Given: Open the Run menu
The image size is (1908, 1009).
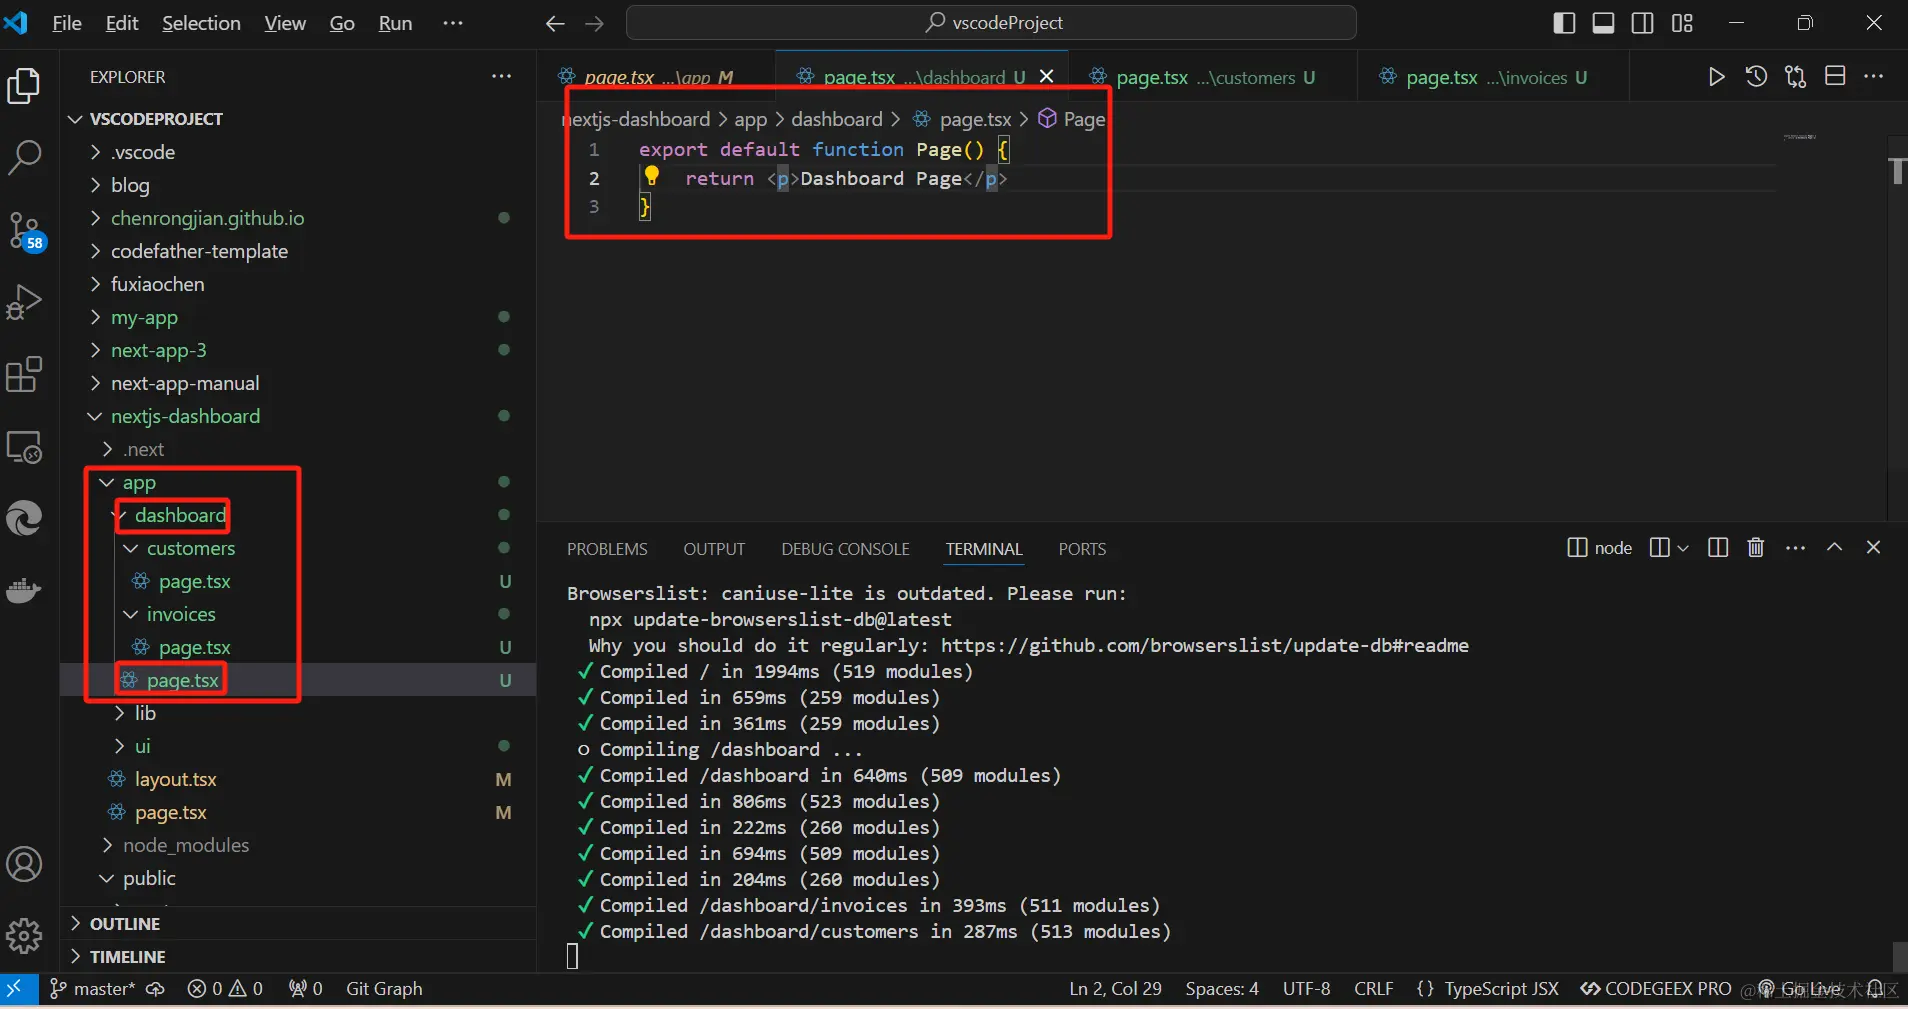Looking at the screenshot, I should pyautogui.click(x=395, y=23).
